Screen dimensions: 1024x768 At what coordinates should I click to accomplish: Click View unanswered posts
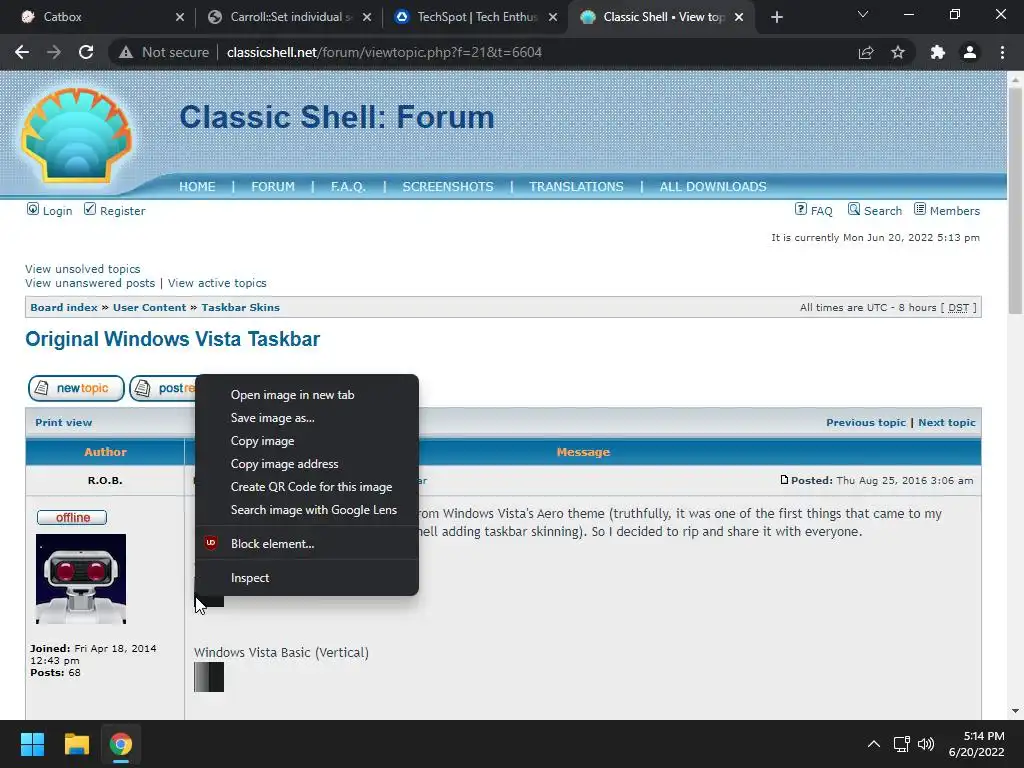(90, 283)
